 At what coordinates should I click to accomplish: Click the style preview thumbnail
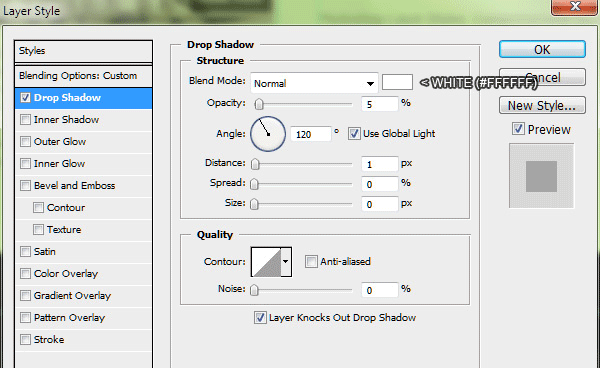541,176
